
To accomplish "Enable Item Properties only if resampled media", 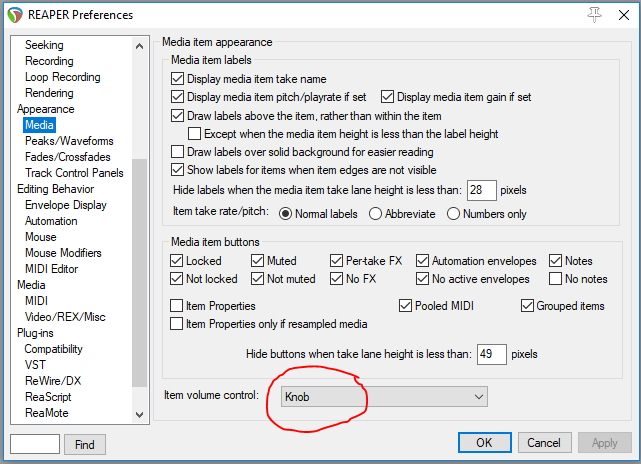I will pos(176,323).
